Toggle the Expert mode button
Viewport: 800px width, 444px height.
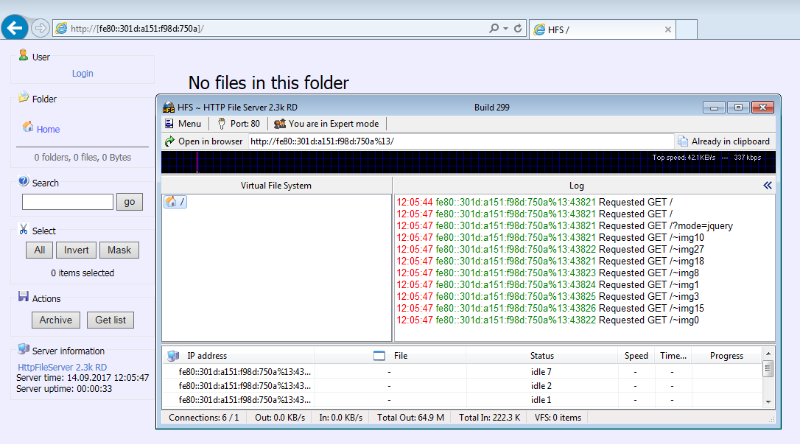(x=326, y=124)
